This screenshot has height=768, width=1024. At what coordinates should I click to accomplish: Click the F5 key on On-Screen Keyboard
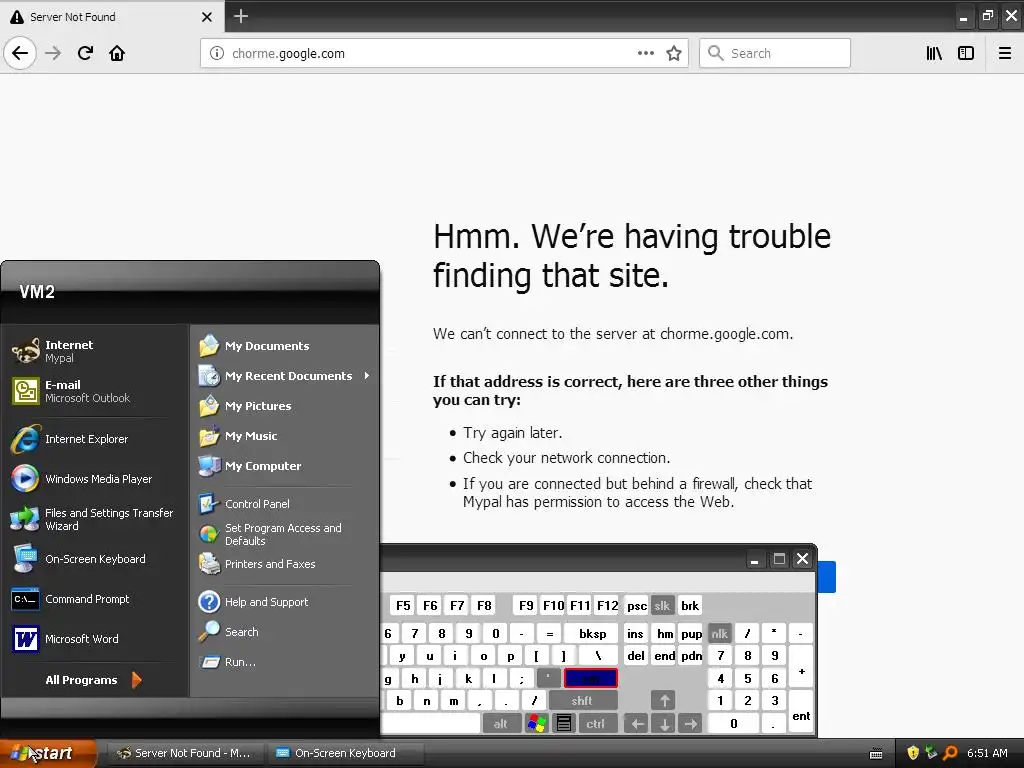(x=403, y=605)
